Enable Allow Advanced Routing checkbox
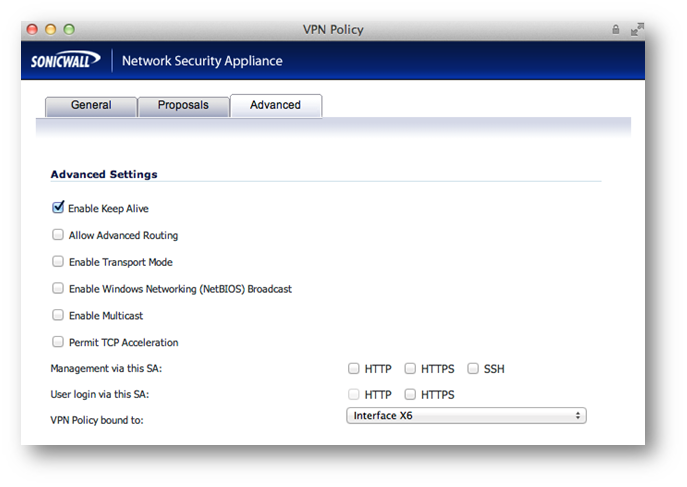Image resolution: width=687 pixels, height=487 pixels. (58, 235)
